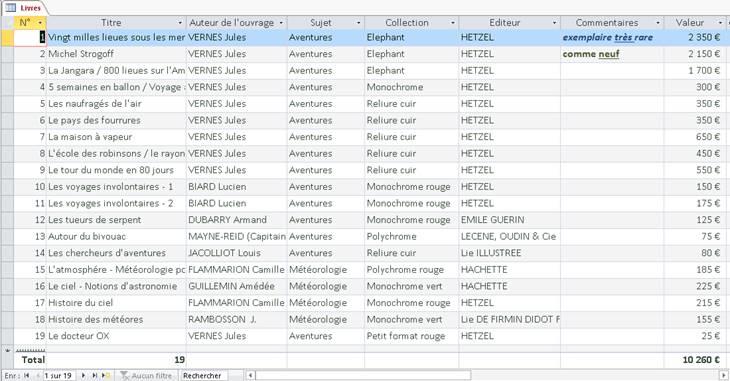The height and width of the screenshot is (381, 730).
Task: Click the Rechercher search field
Action: point(203,375)
